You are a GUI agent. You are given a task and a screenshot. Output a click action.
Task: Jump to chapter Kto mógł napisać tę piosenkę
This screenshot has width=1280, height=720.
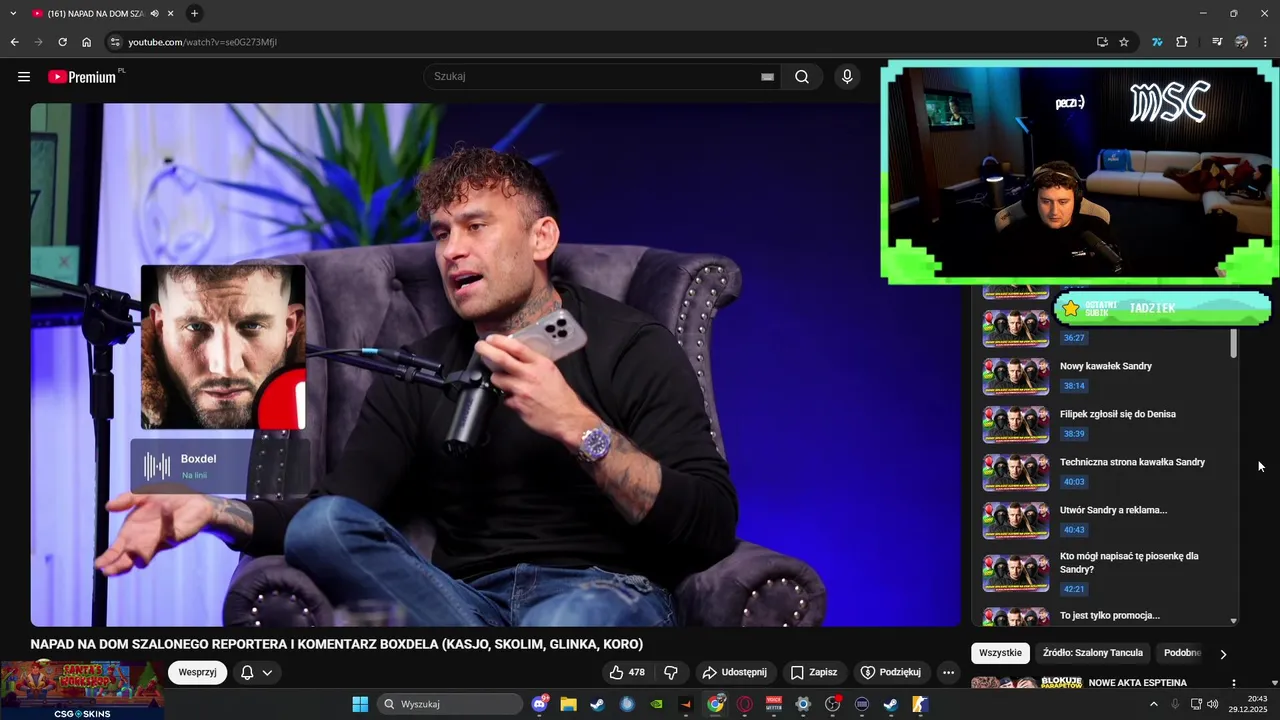[x=1129, y=562]
